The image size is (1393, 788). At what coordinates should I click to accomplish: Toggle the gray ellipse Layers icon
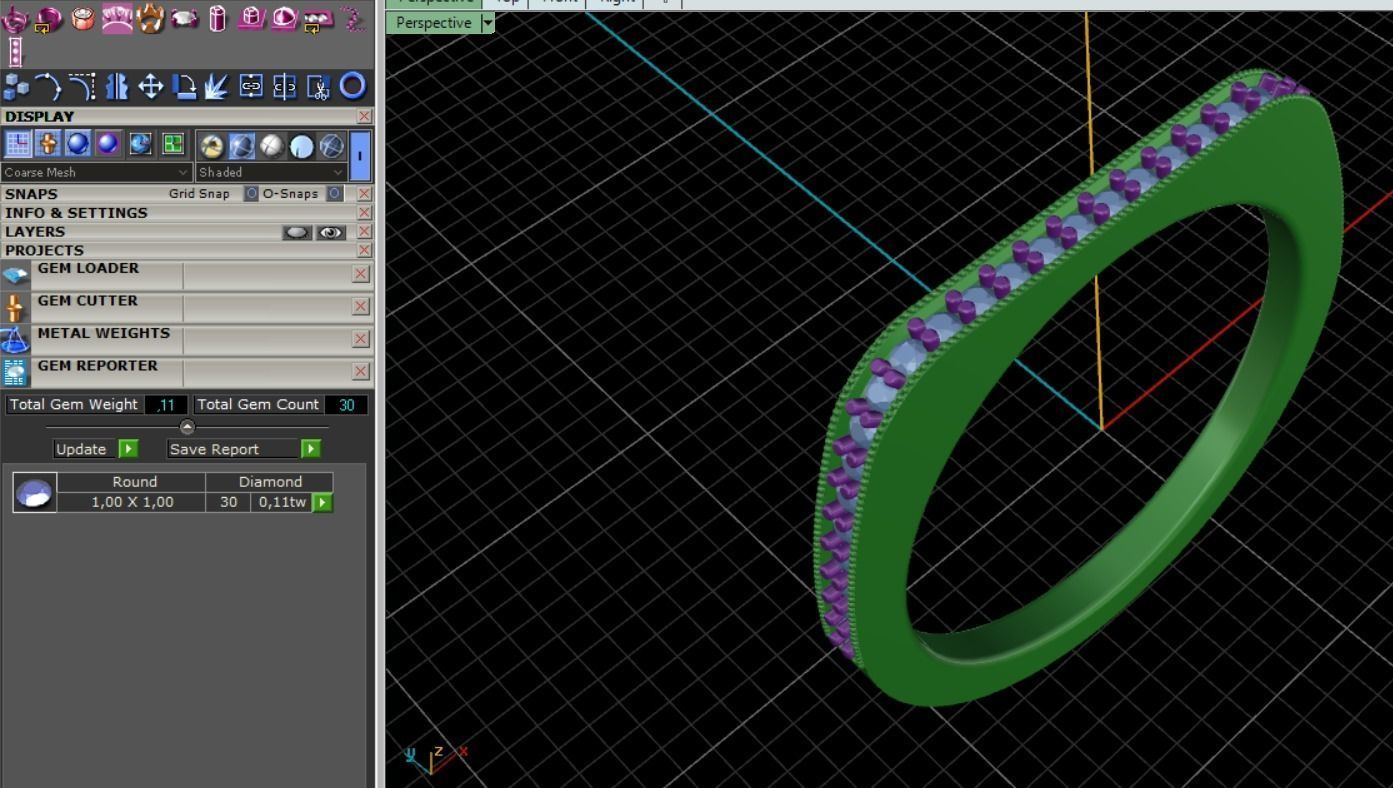(x=297, y=232)
